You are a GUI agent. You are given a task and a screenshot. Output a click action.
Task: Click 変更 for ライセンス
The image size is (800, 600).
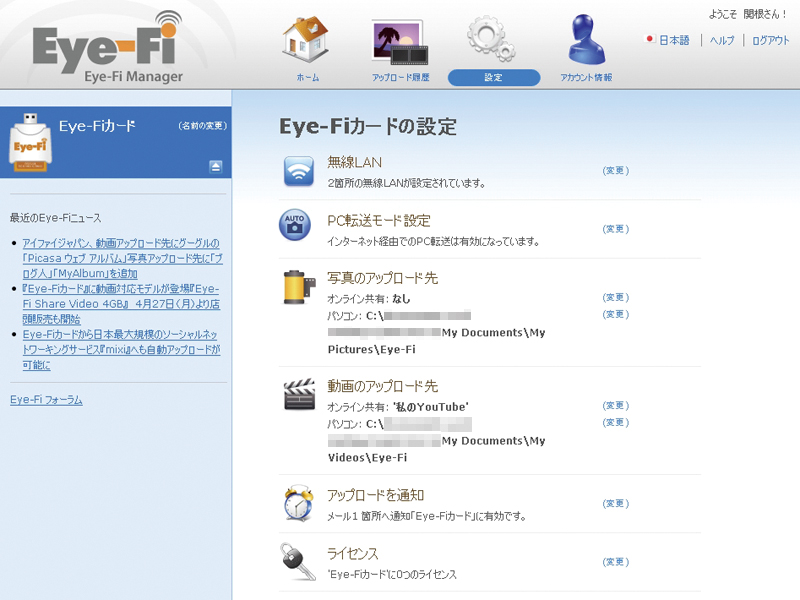pyautogui.click(x=616, y=561)
